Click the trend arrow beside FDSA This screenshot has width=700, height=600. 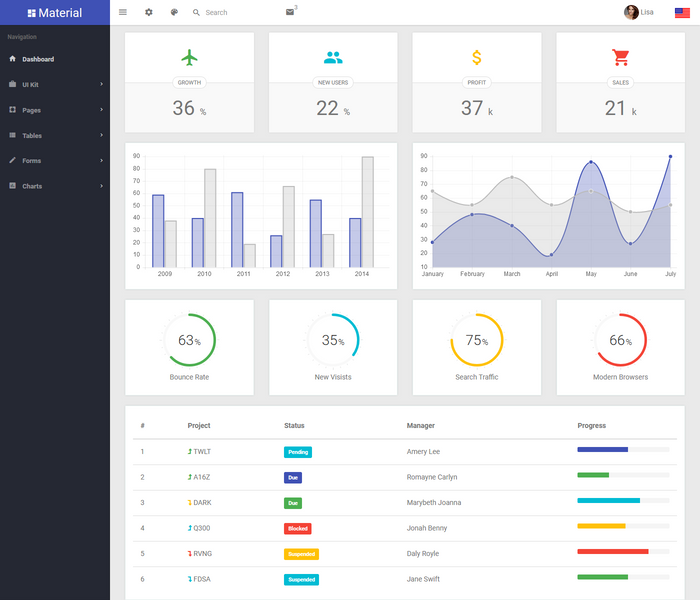tap(190, 579)
